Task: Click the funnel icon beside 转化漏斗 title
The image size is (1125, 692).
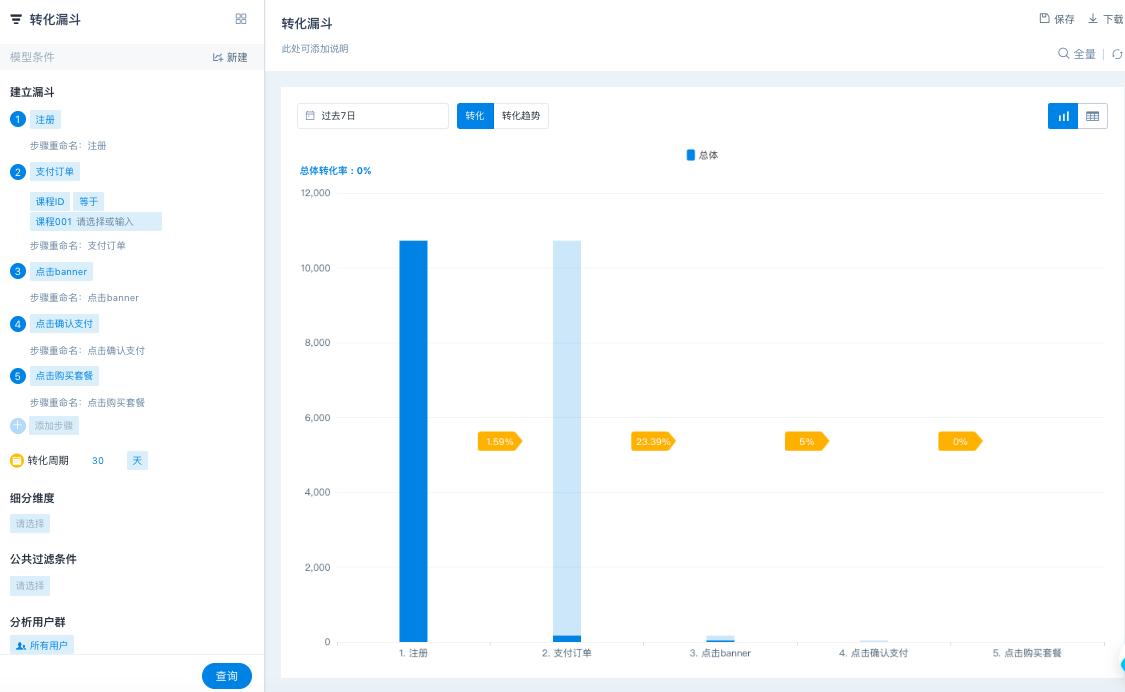Action: (x=16, y=19)
